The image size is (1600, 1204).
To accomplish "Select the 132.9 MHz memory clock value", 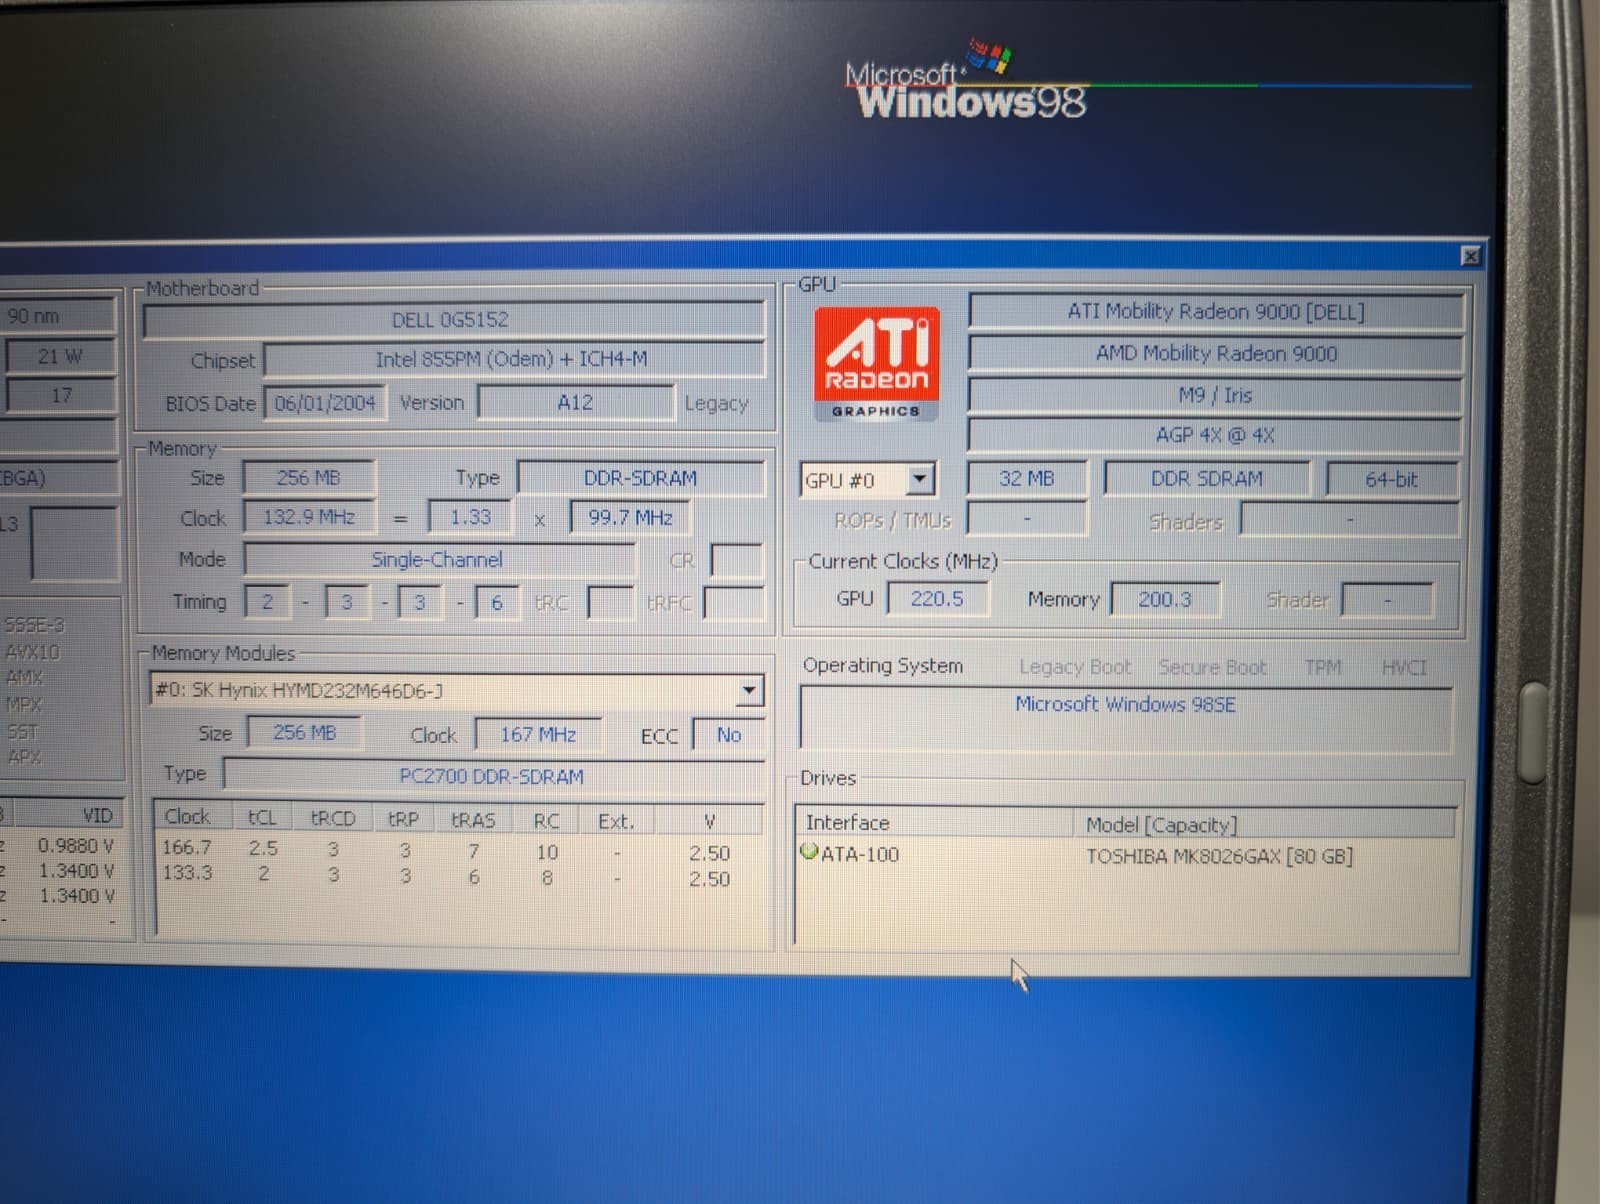I will [x=309, y=517].
